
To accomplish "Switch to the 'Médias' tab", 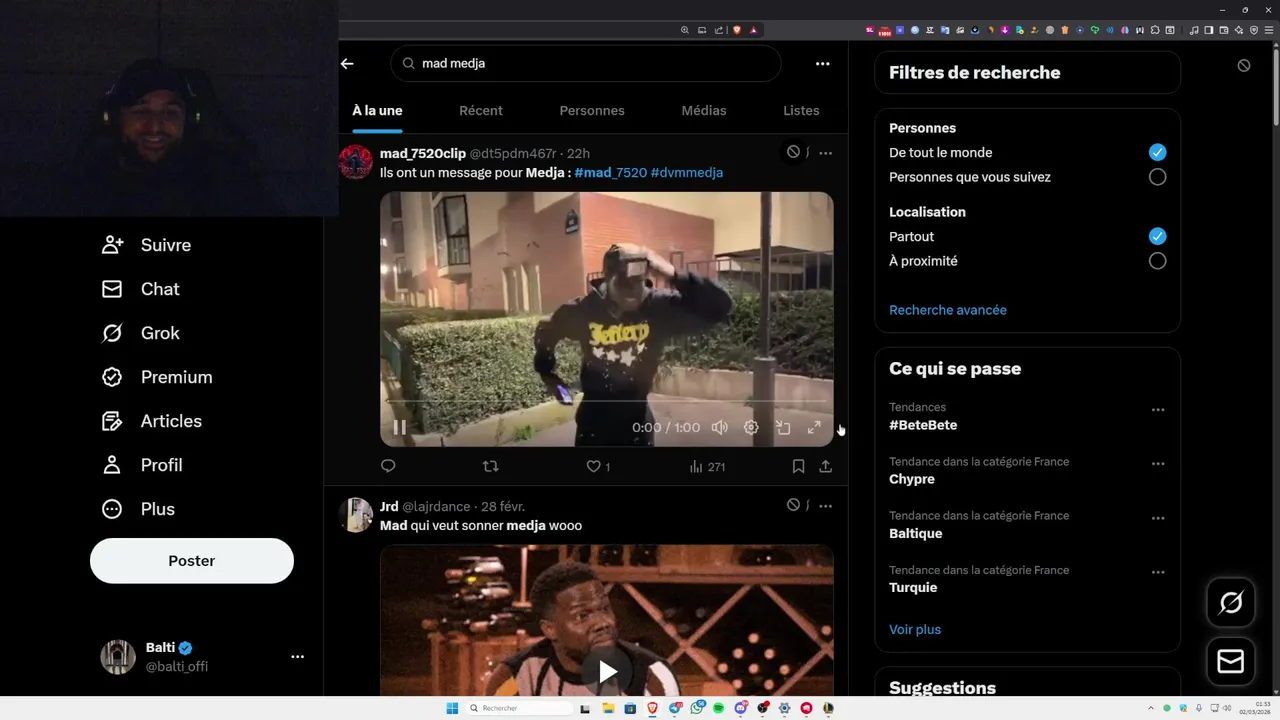I will (x=704, y=111).
